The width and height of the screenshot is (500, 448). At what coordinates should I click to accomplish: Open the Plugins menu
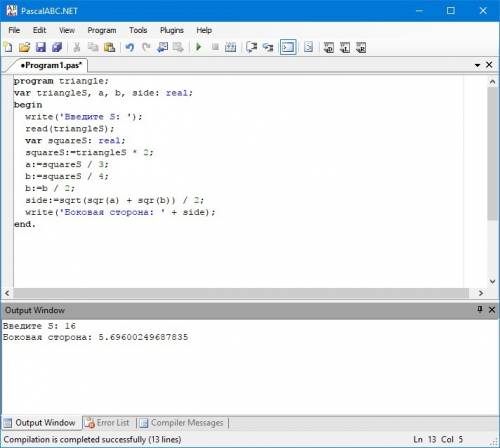(x=172, y=30)
